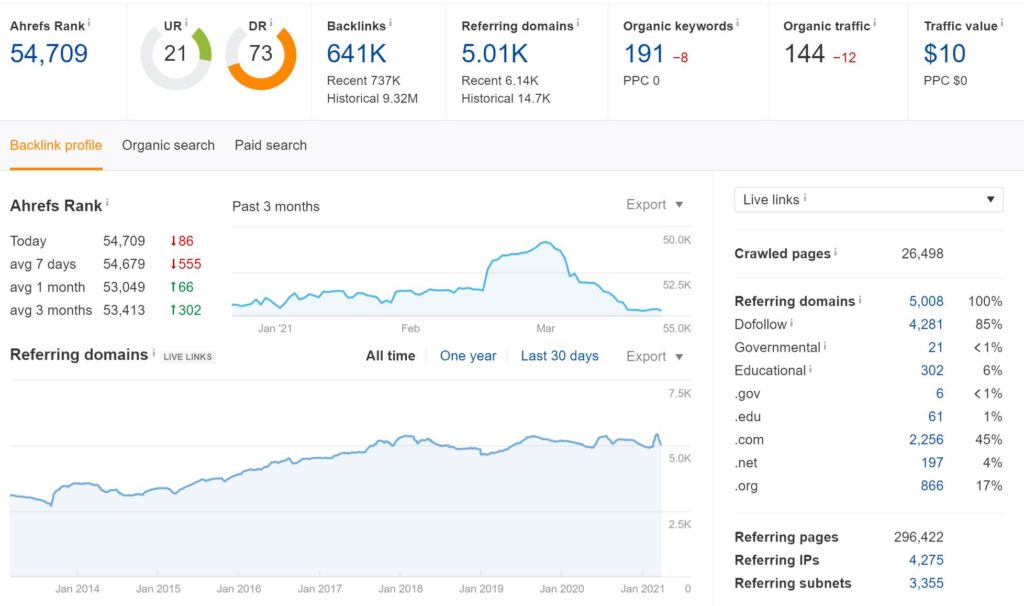Click the Past 3 months label
1024x606 pixels.
[x=276, y=206]
